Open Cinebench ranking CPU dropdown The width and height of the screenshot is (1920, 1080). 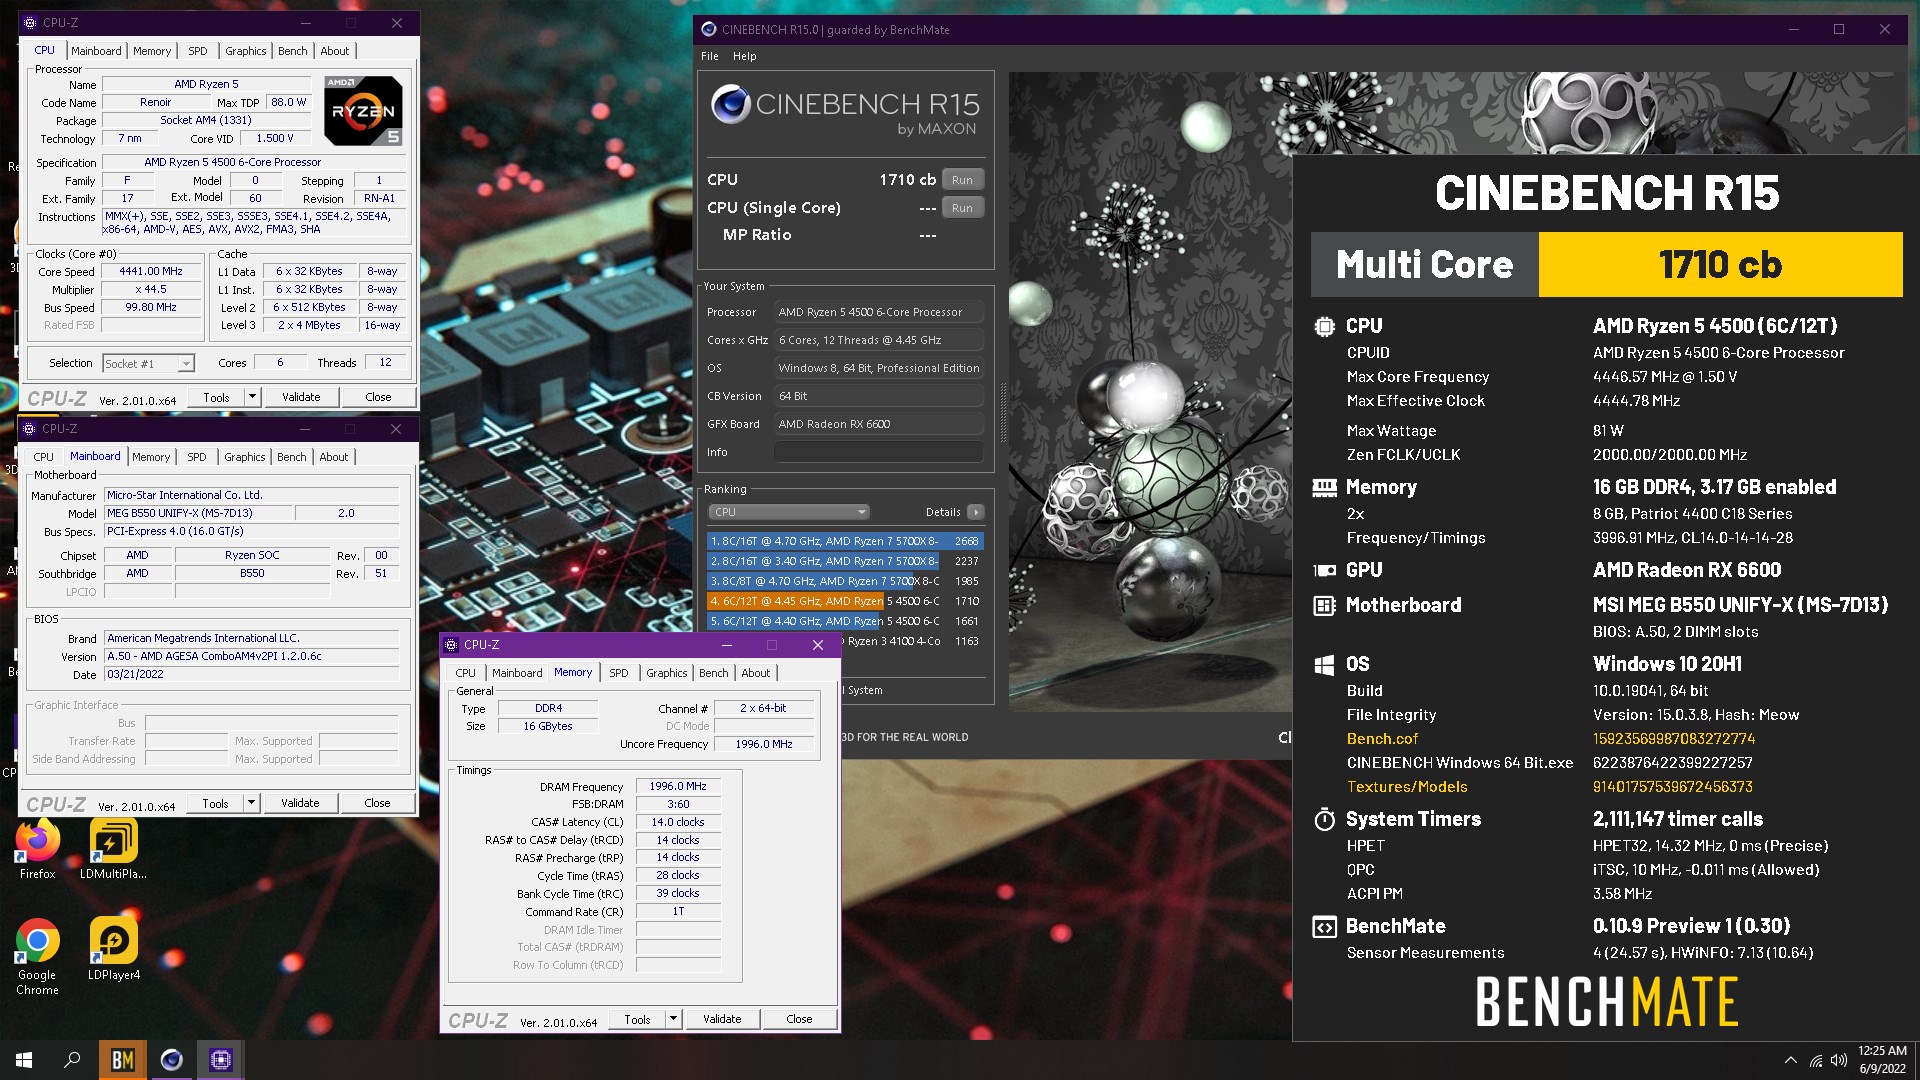click(x=788, y=512)
